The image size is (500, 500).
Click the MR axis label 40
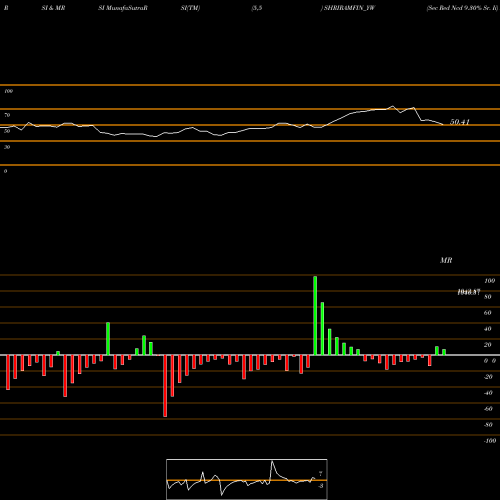(x=488, y=329)
